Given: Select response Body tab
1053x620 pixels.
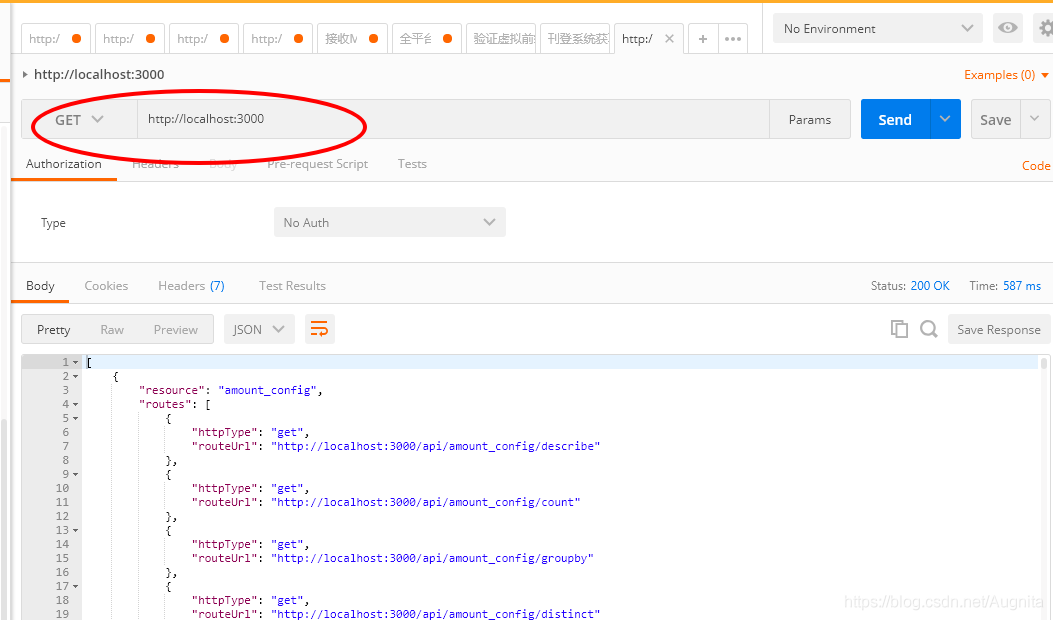Looking at the screenshot, I should coord(40,285).
